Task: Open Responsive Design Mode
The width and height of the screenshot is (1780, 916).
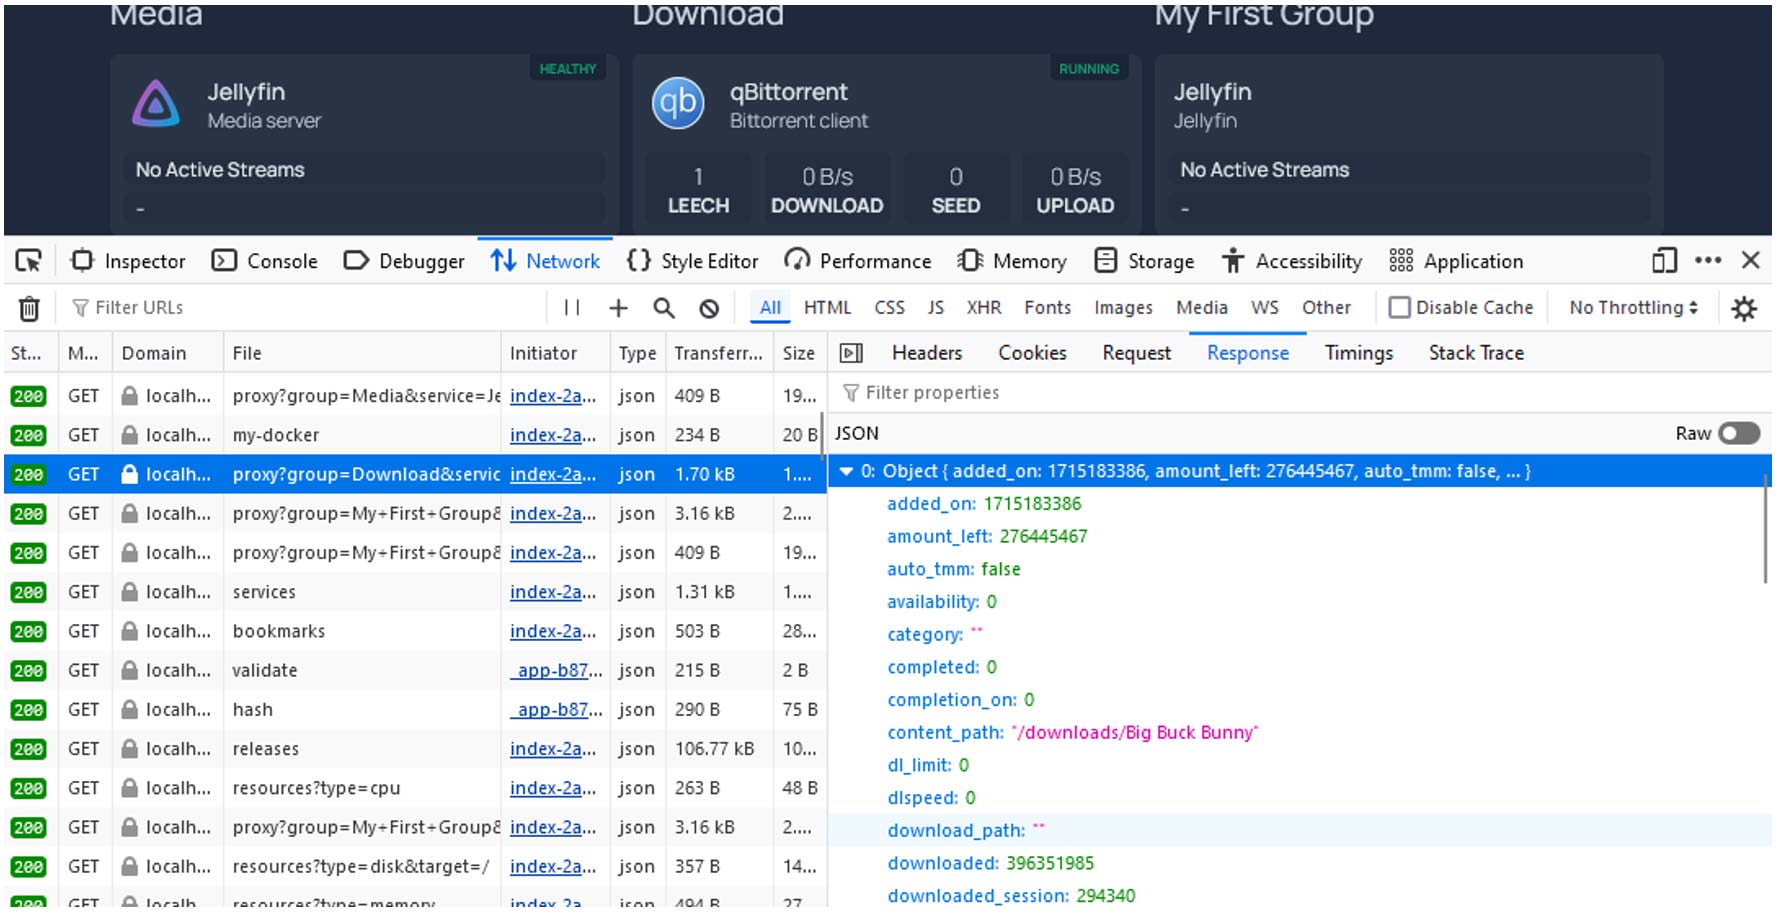Action: click(x=1662, y=260)
